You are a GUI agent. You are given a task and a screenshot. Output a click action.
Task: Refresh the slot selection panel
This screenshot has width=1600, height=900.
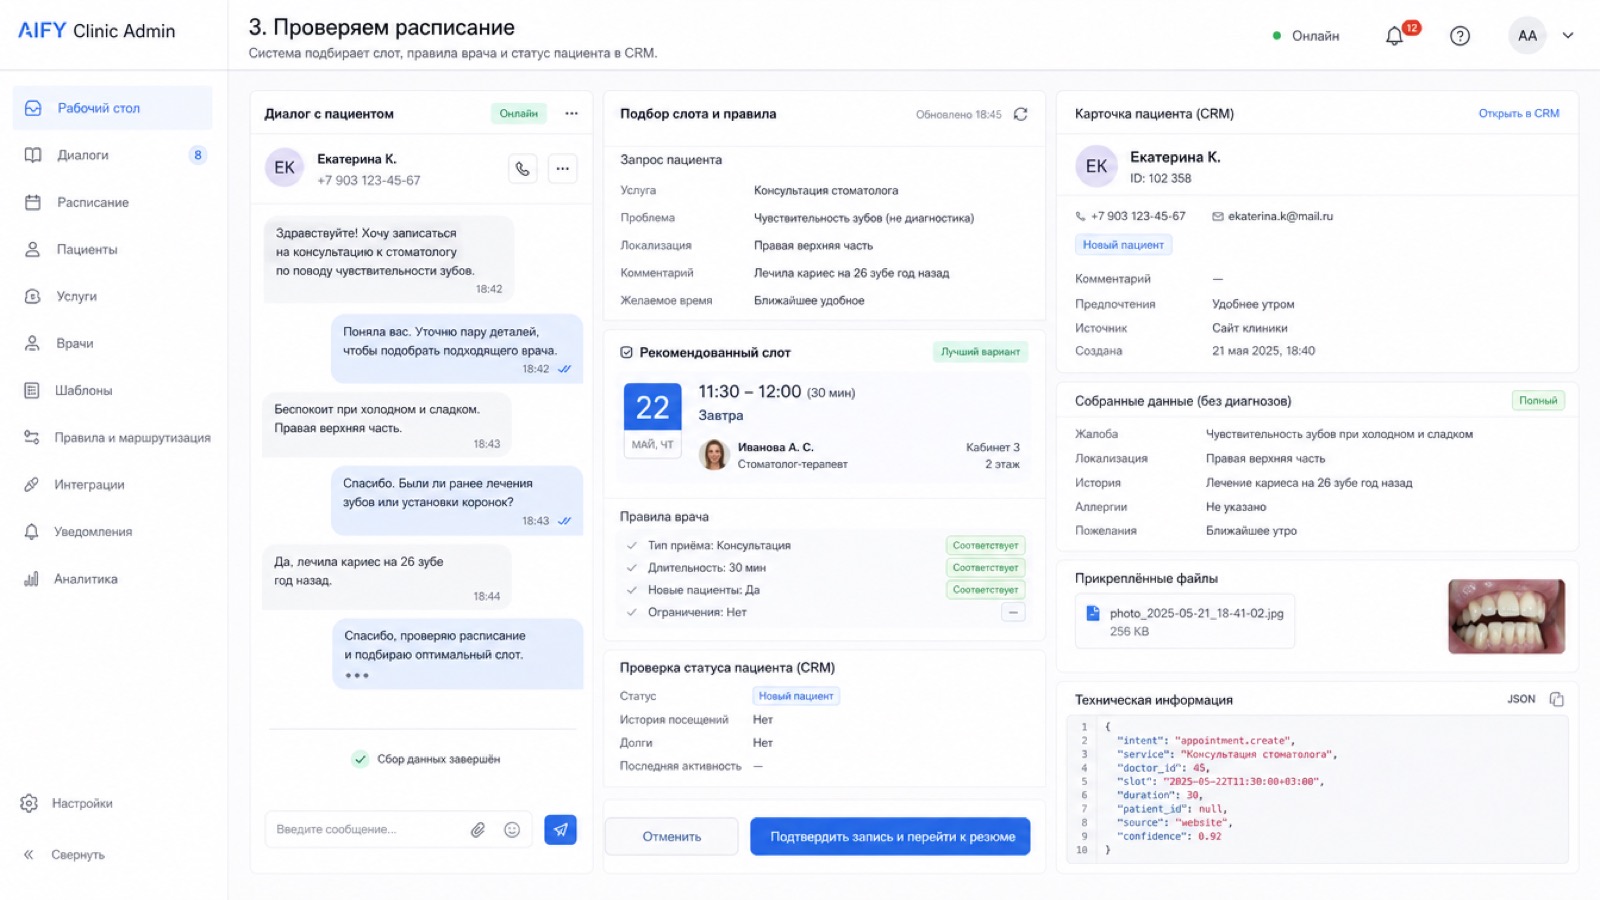[1020, 114]
